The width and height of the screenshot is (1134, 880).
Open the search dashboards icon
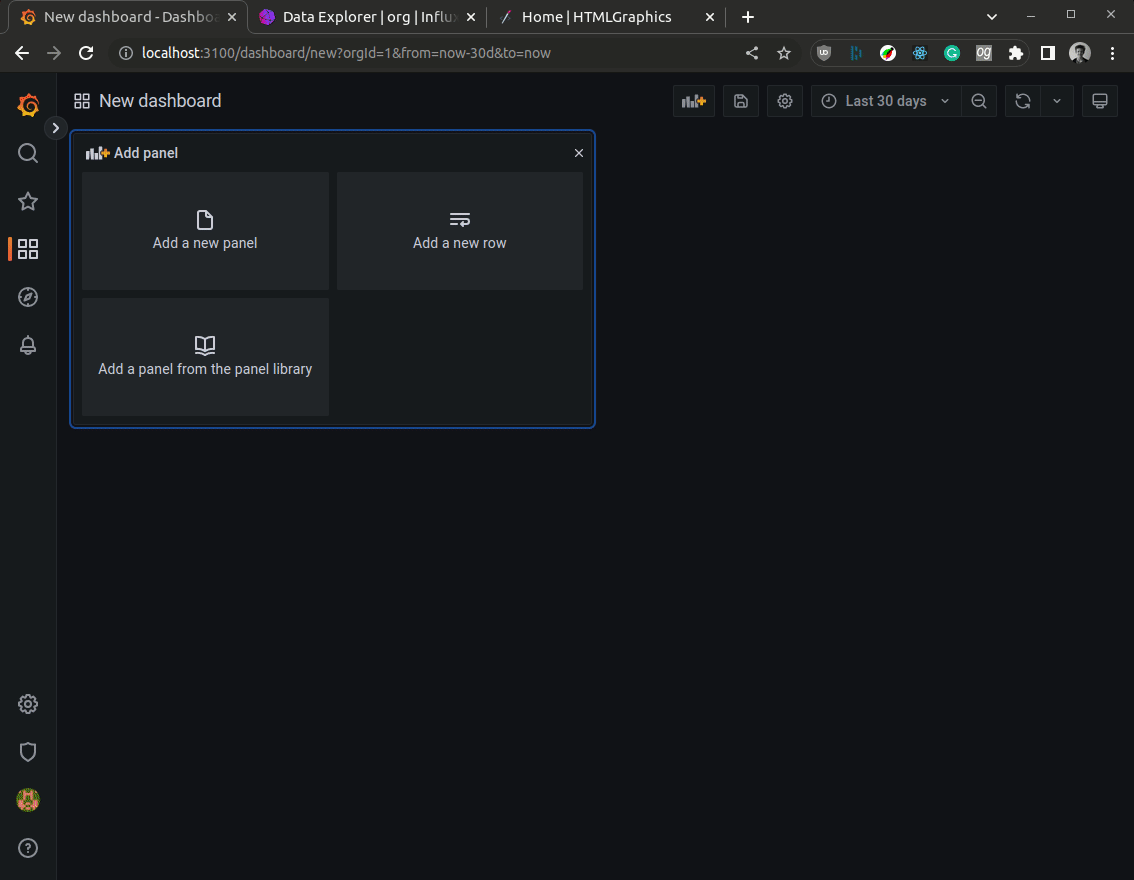28,153
